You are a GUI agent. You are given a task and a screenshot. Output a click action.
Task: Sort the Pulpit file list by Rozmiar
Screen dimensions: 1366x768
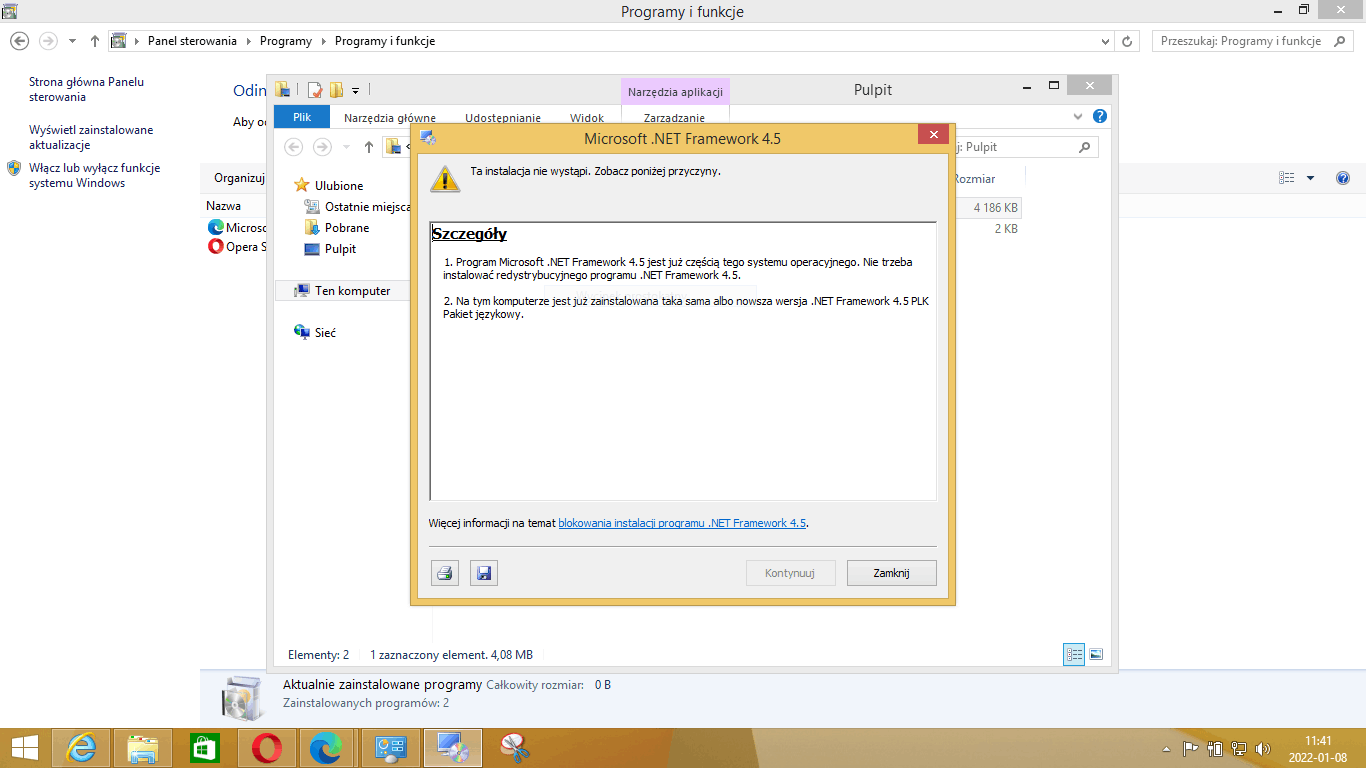pyautogui.click(x=975, y=179)
